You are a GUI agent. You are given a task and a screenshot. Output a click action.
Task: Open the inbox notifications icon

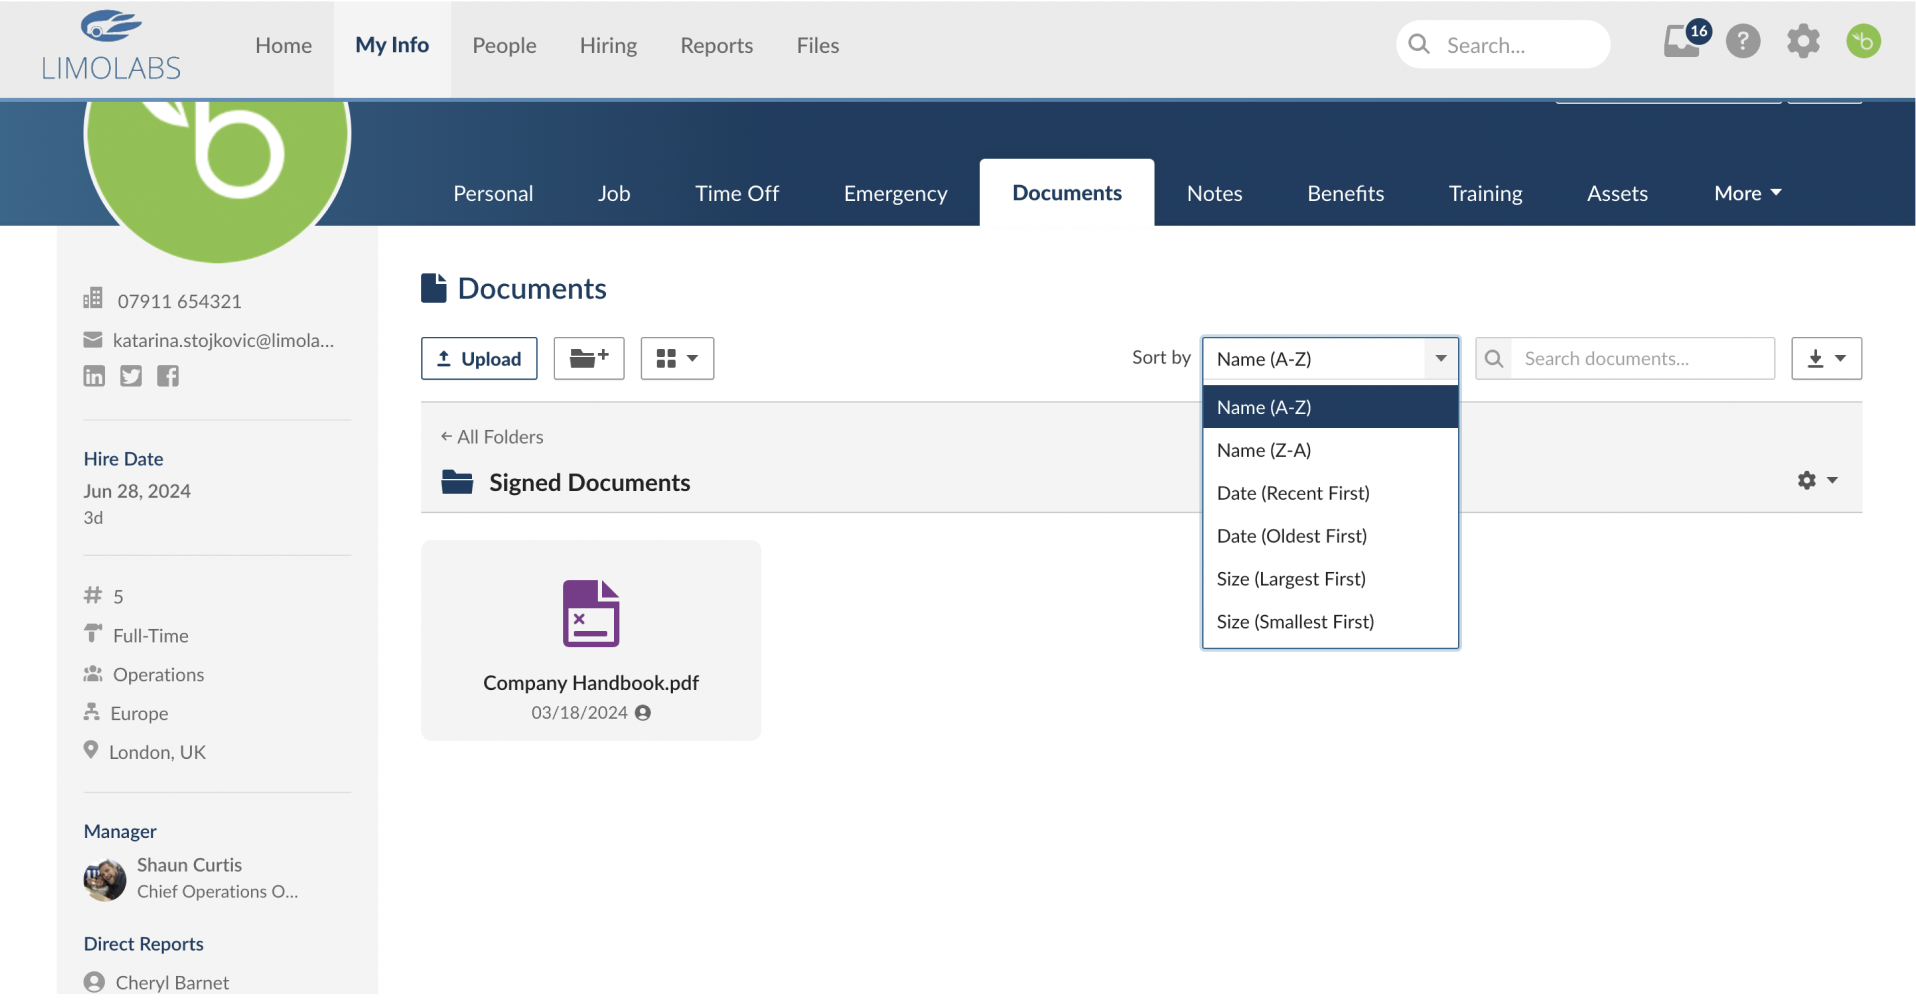(1683, 42)
